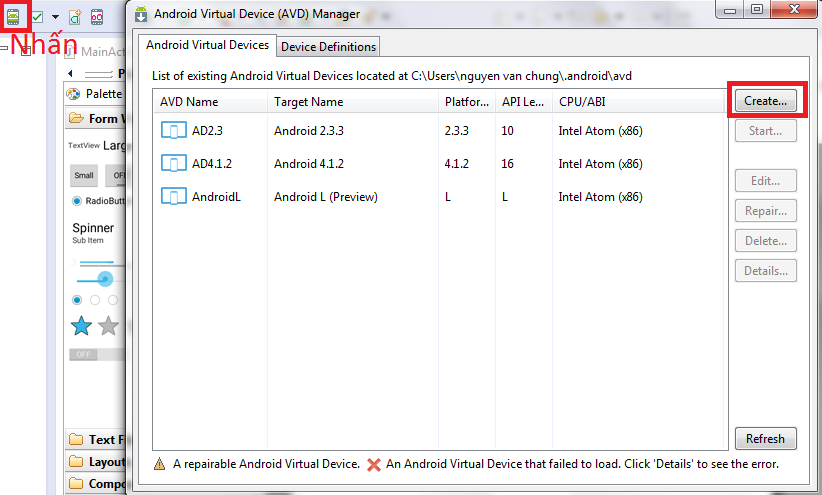Screen dimensions: 822x495
Task: Click the Details... button
Action: click(765, 271)
